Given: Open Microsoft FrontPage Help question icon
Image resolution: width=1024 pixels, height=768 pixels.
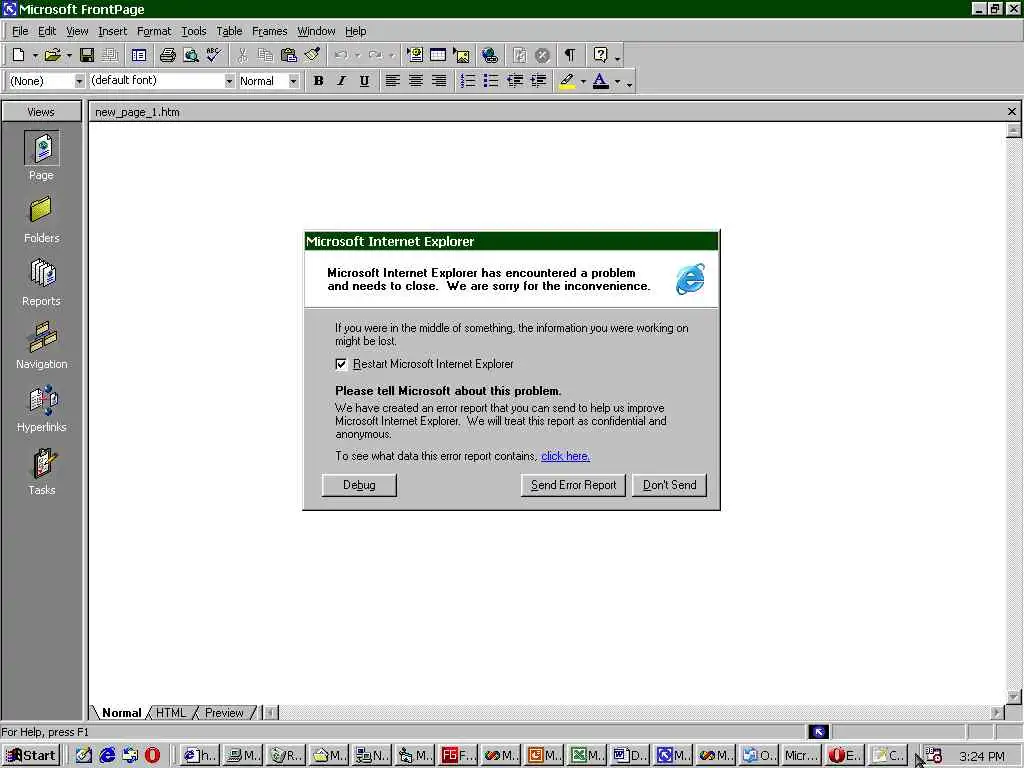Looking at the screenshot, I should tap(601, 56).
